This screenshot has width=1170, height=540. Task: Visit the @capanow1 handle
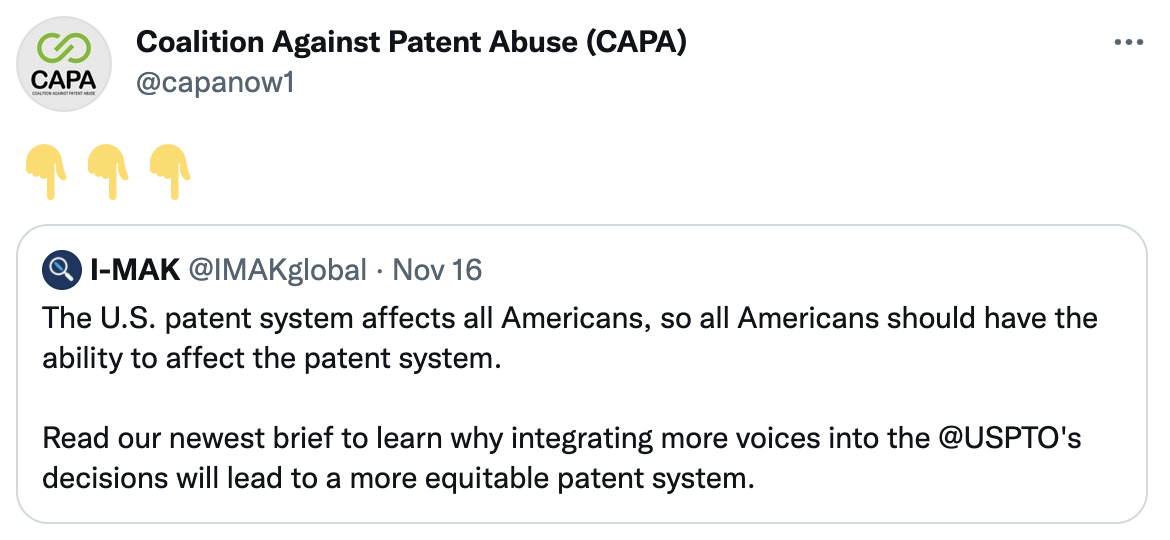(x=215, y=82)
